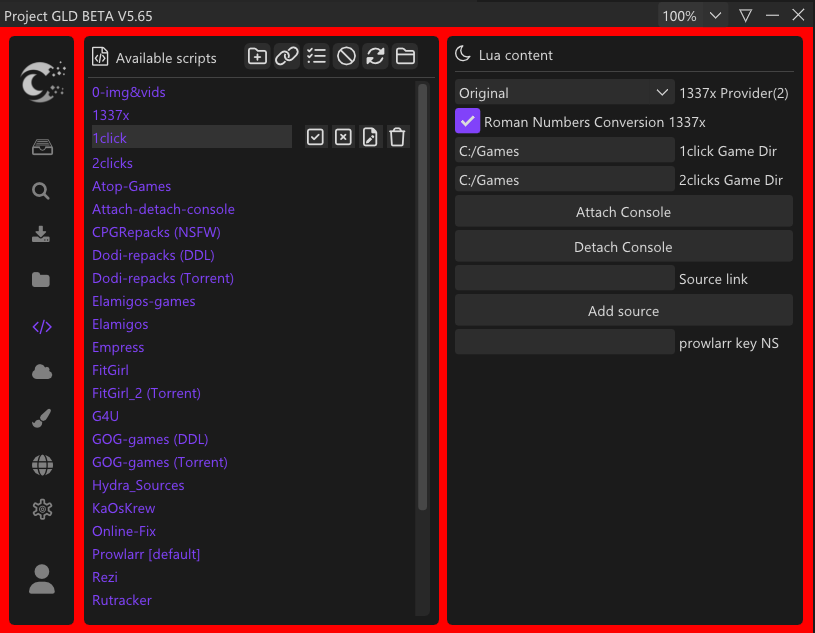Select the 2clicks script
Screen dimensions: 815x633
tap(112, 163)
